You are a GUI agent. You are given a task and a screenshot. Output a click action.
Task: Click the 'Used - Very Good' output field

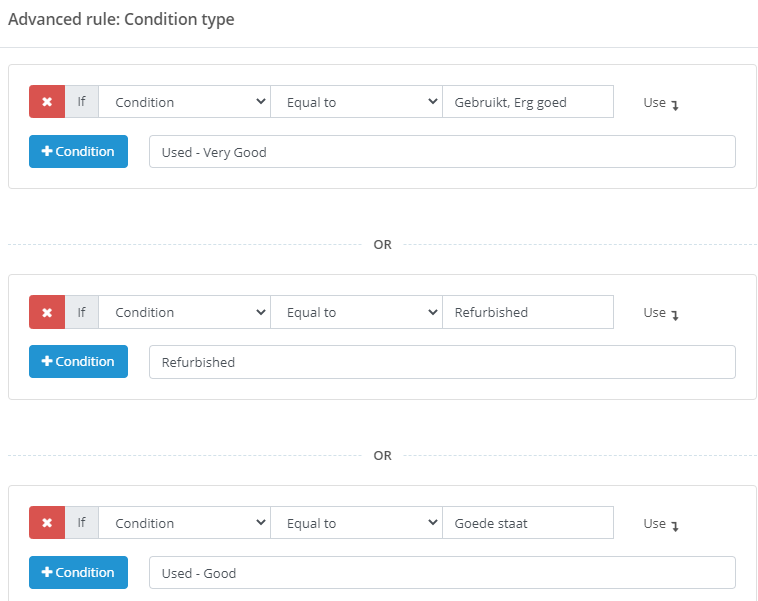(442, 152)
